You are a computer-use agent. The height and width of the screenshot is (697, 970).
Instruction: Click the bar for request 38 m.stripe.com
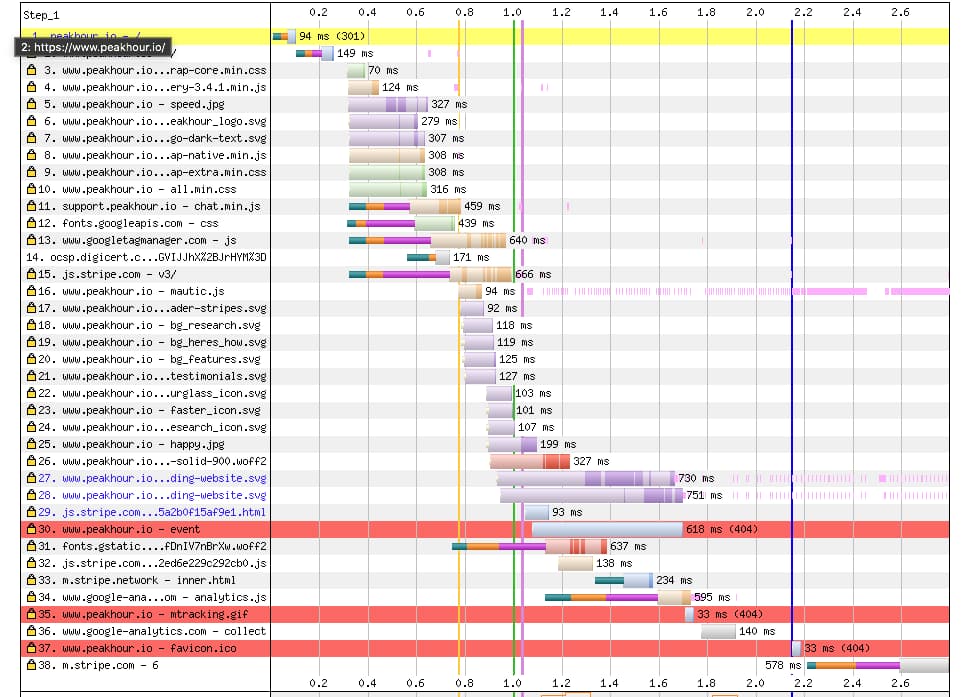[x=878, y=665]
